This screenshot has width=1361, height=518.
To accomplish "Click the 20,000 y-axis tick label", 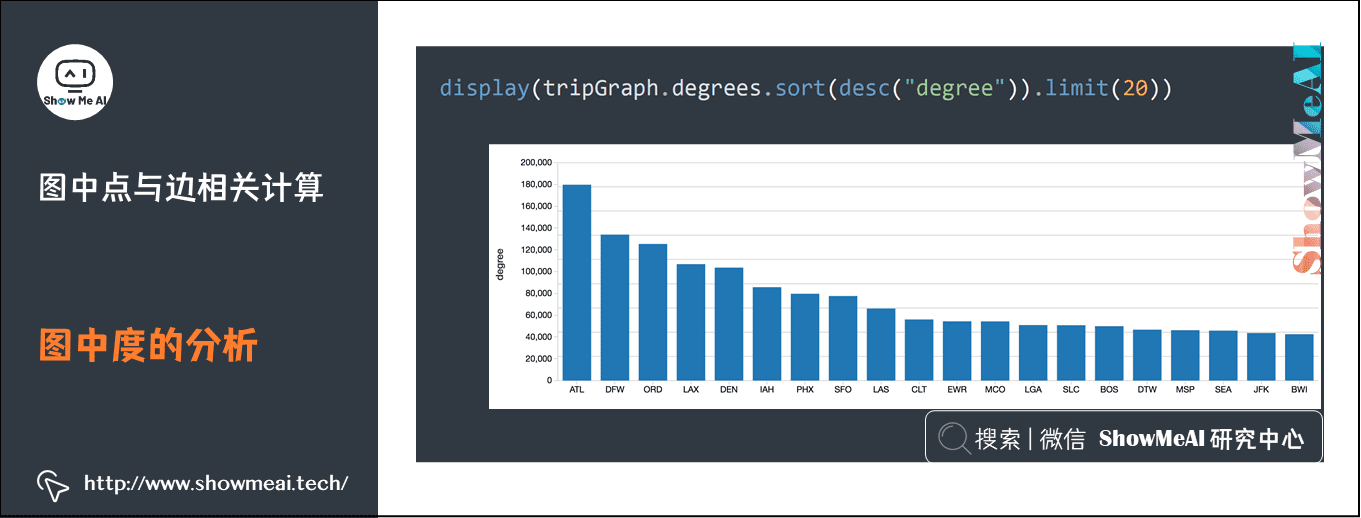I will pos(538,358).
